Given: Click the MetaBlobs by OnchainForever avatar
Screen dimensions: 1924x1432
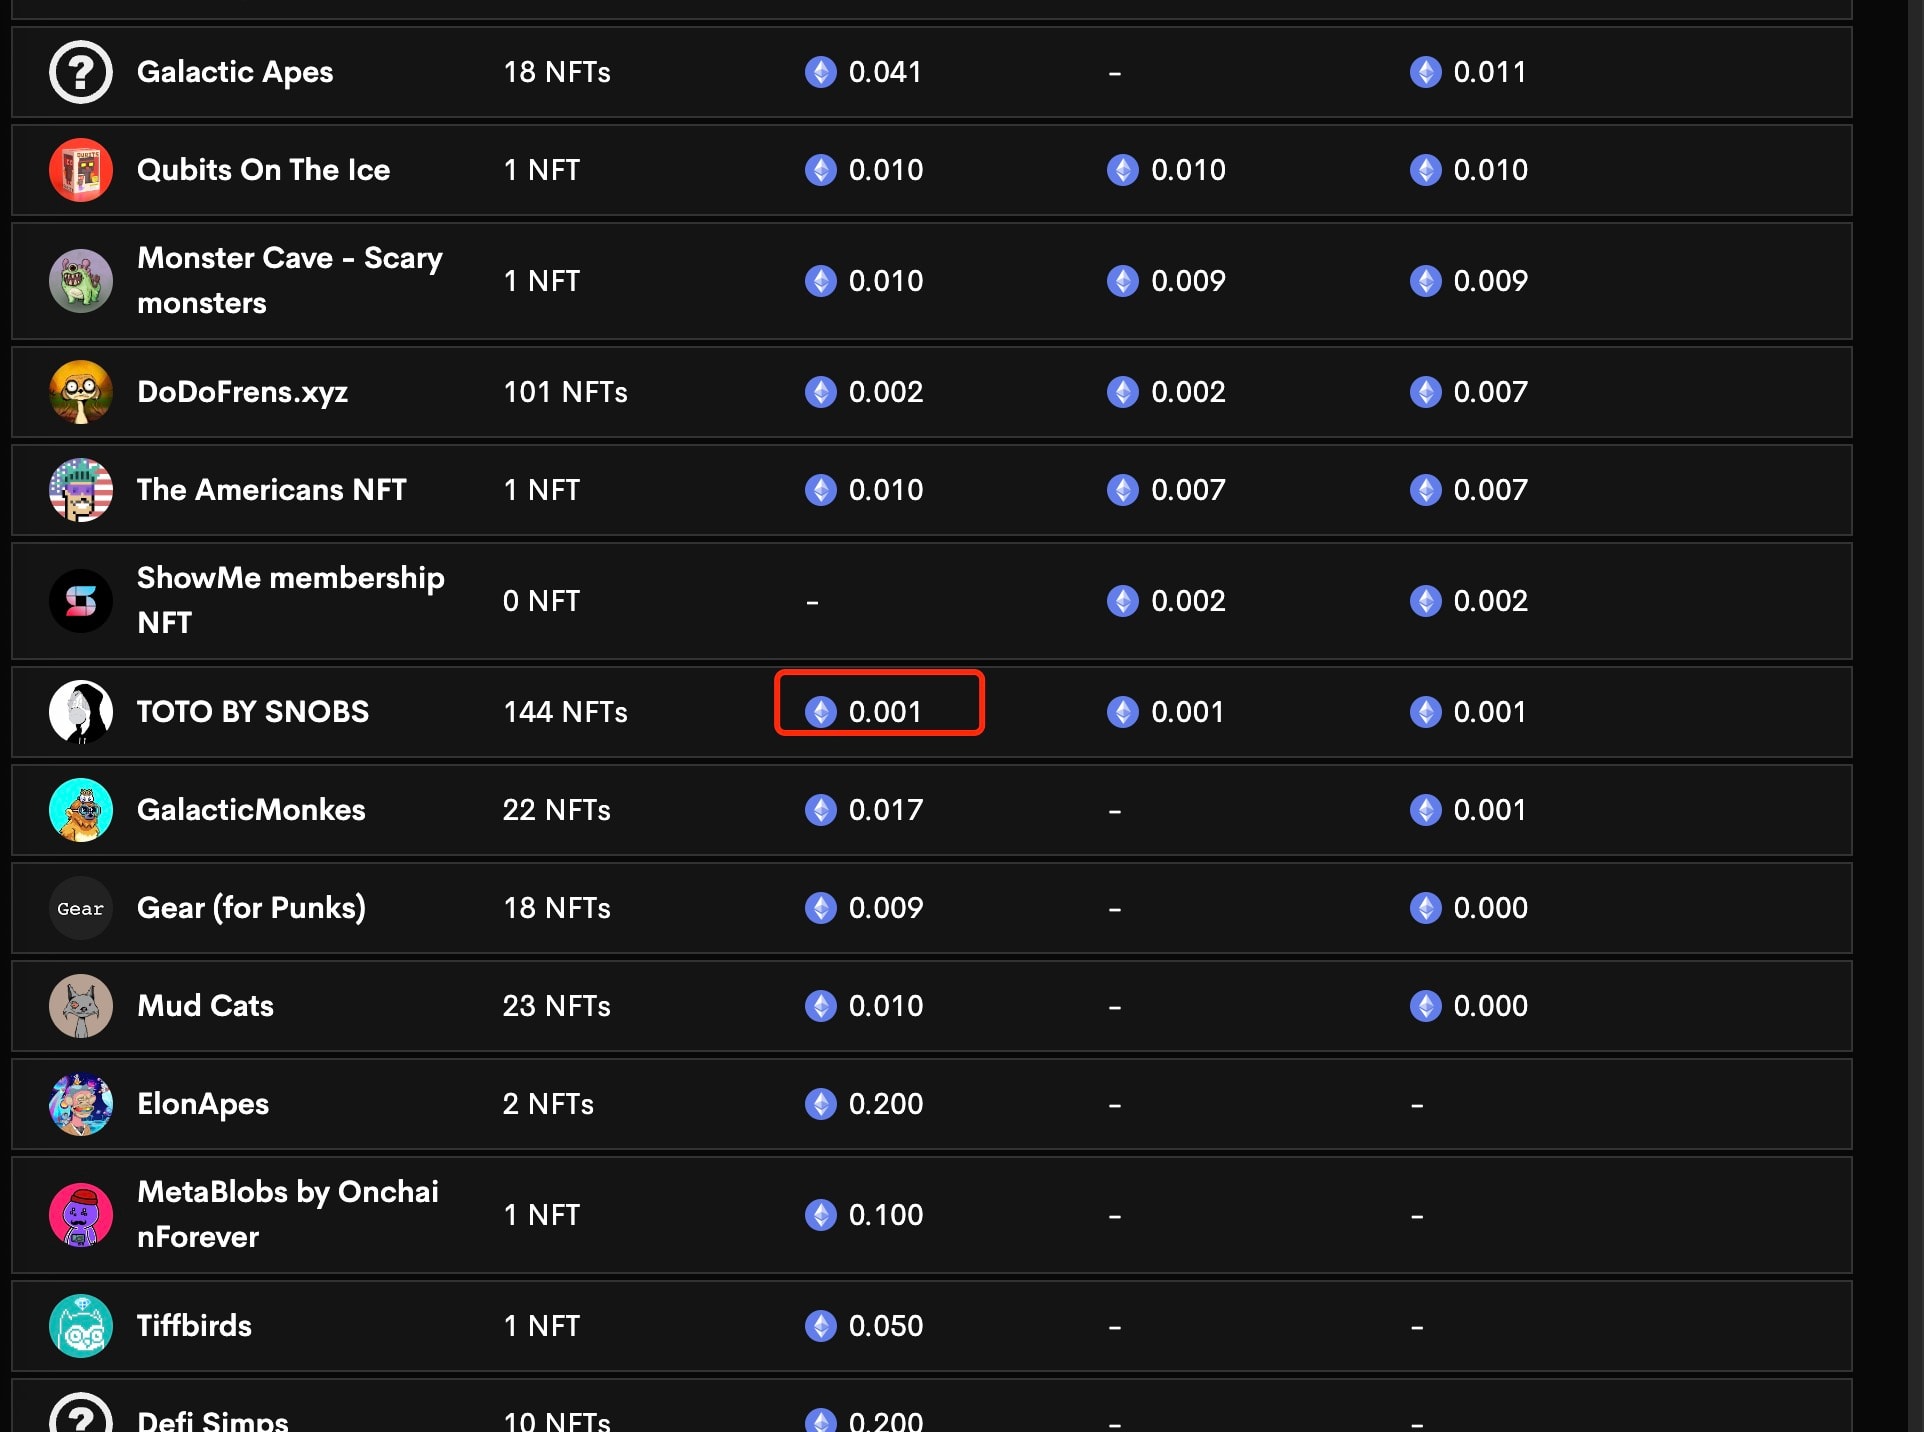Looking at the screenshot, I should pyautogui.click(x=81, y=1215).
